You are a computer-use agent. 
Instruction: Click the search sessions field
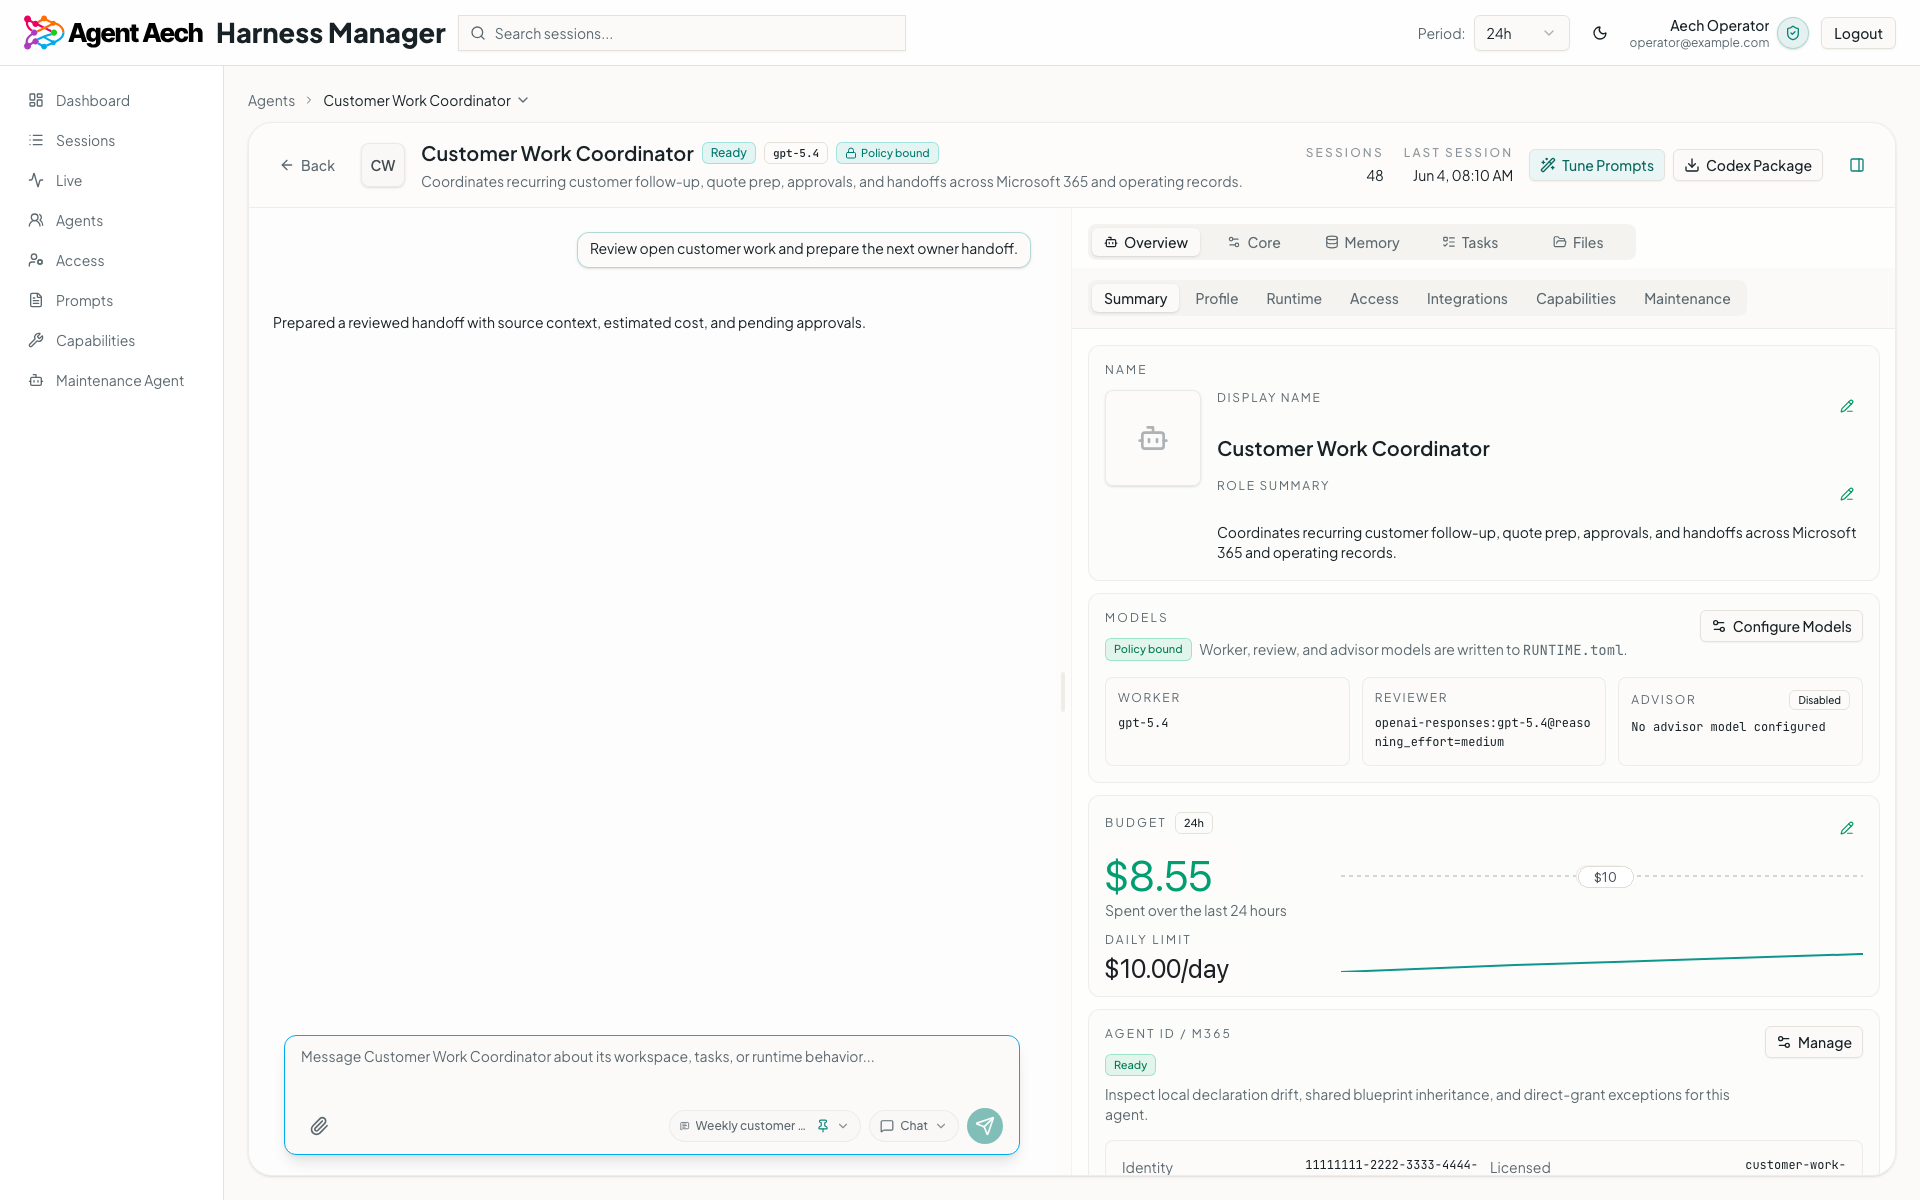point(682,33)
